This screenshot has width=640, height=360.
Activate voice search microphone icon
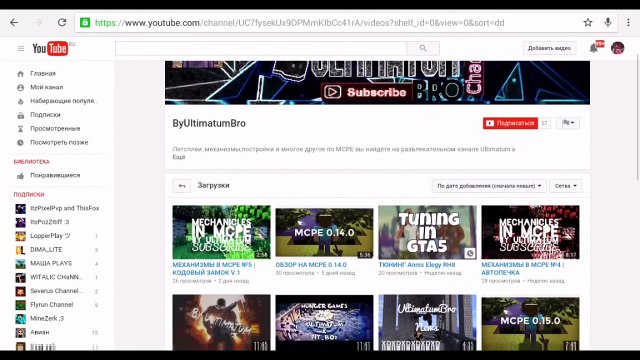(608, 22)
